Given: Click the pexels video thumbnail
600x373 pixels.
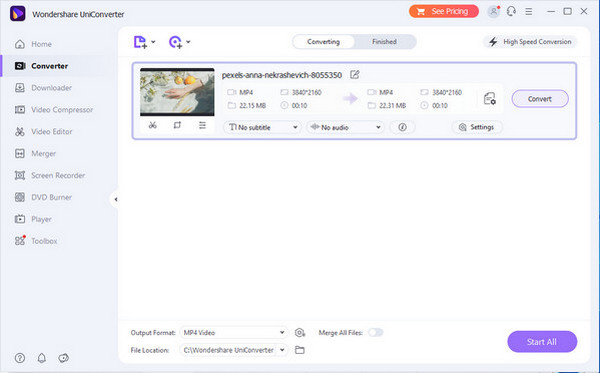Looking at the screenshot, I should [x=177, y=92].
